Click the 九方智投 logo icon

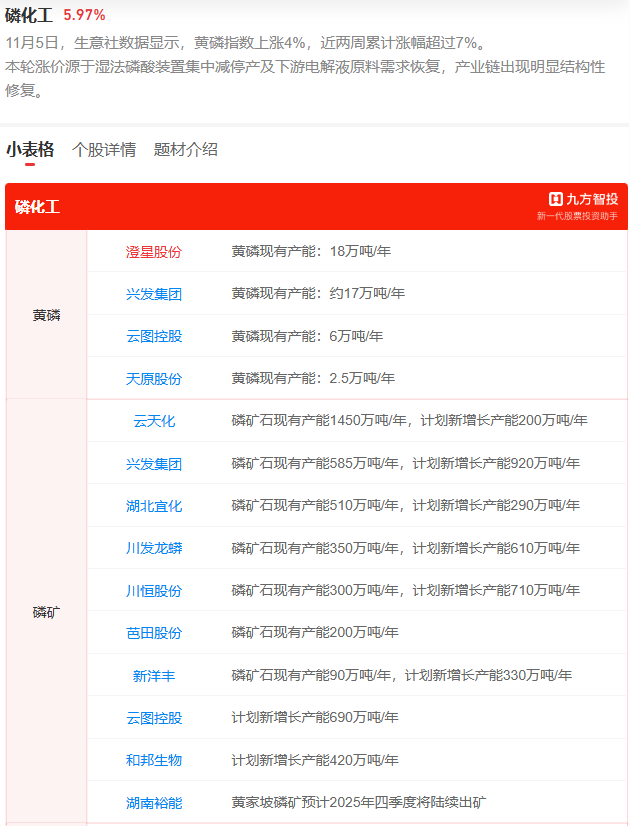coord(556,199)
